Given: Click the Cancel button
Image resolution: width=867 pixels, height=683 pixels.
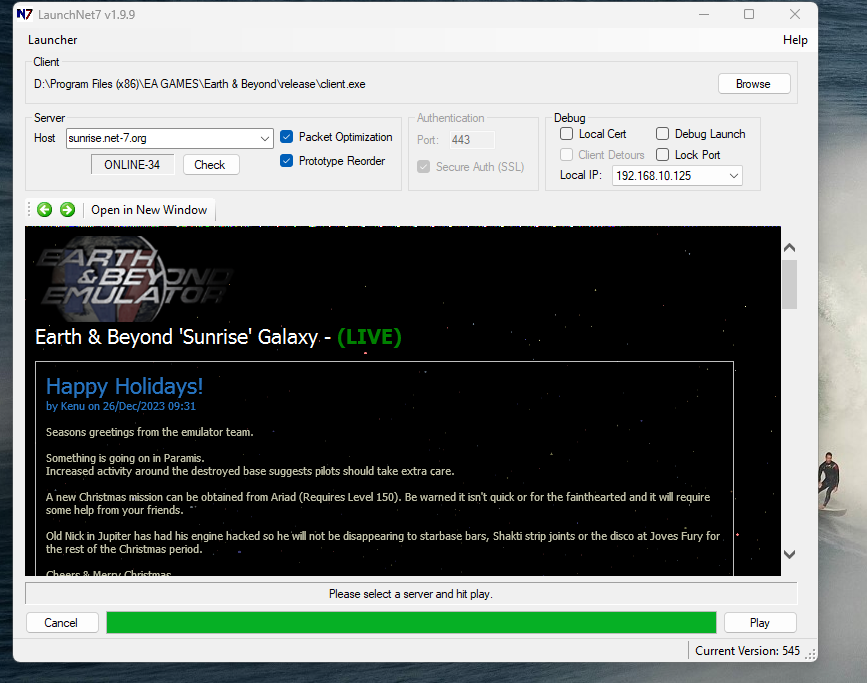Looking at the screenshot, I should pyautogui.click(x=61, y=623).
